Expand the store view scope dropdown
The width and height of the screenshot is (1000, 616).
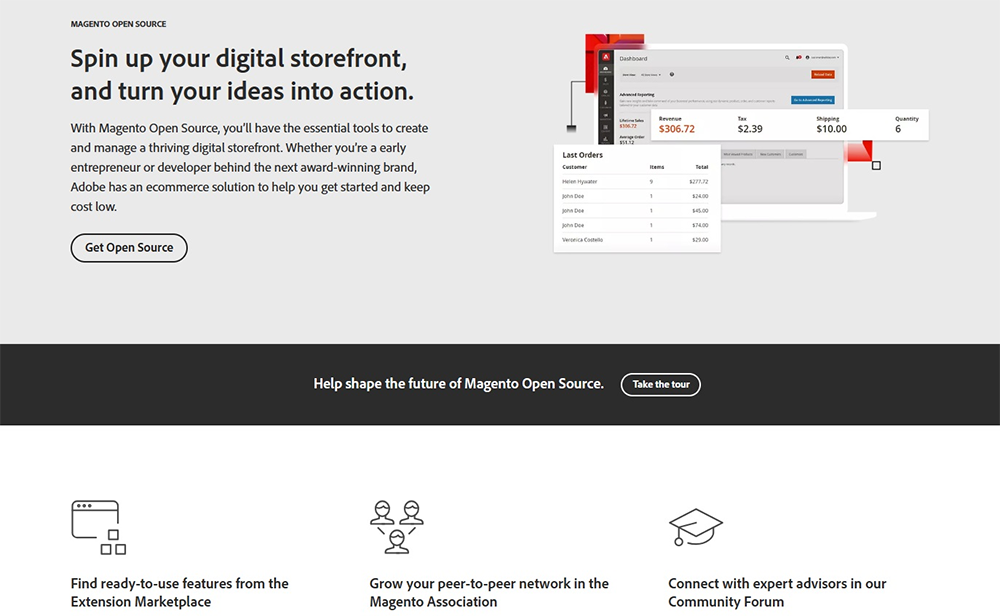651,74
